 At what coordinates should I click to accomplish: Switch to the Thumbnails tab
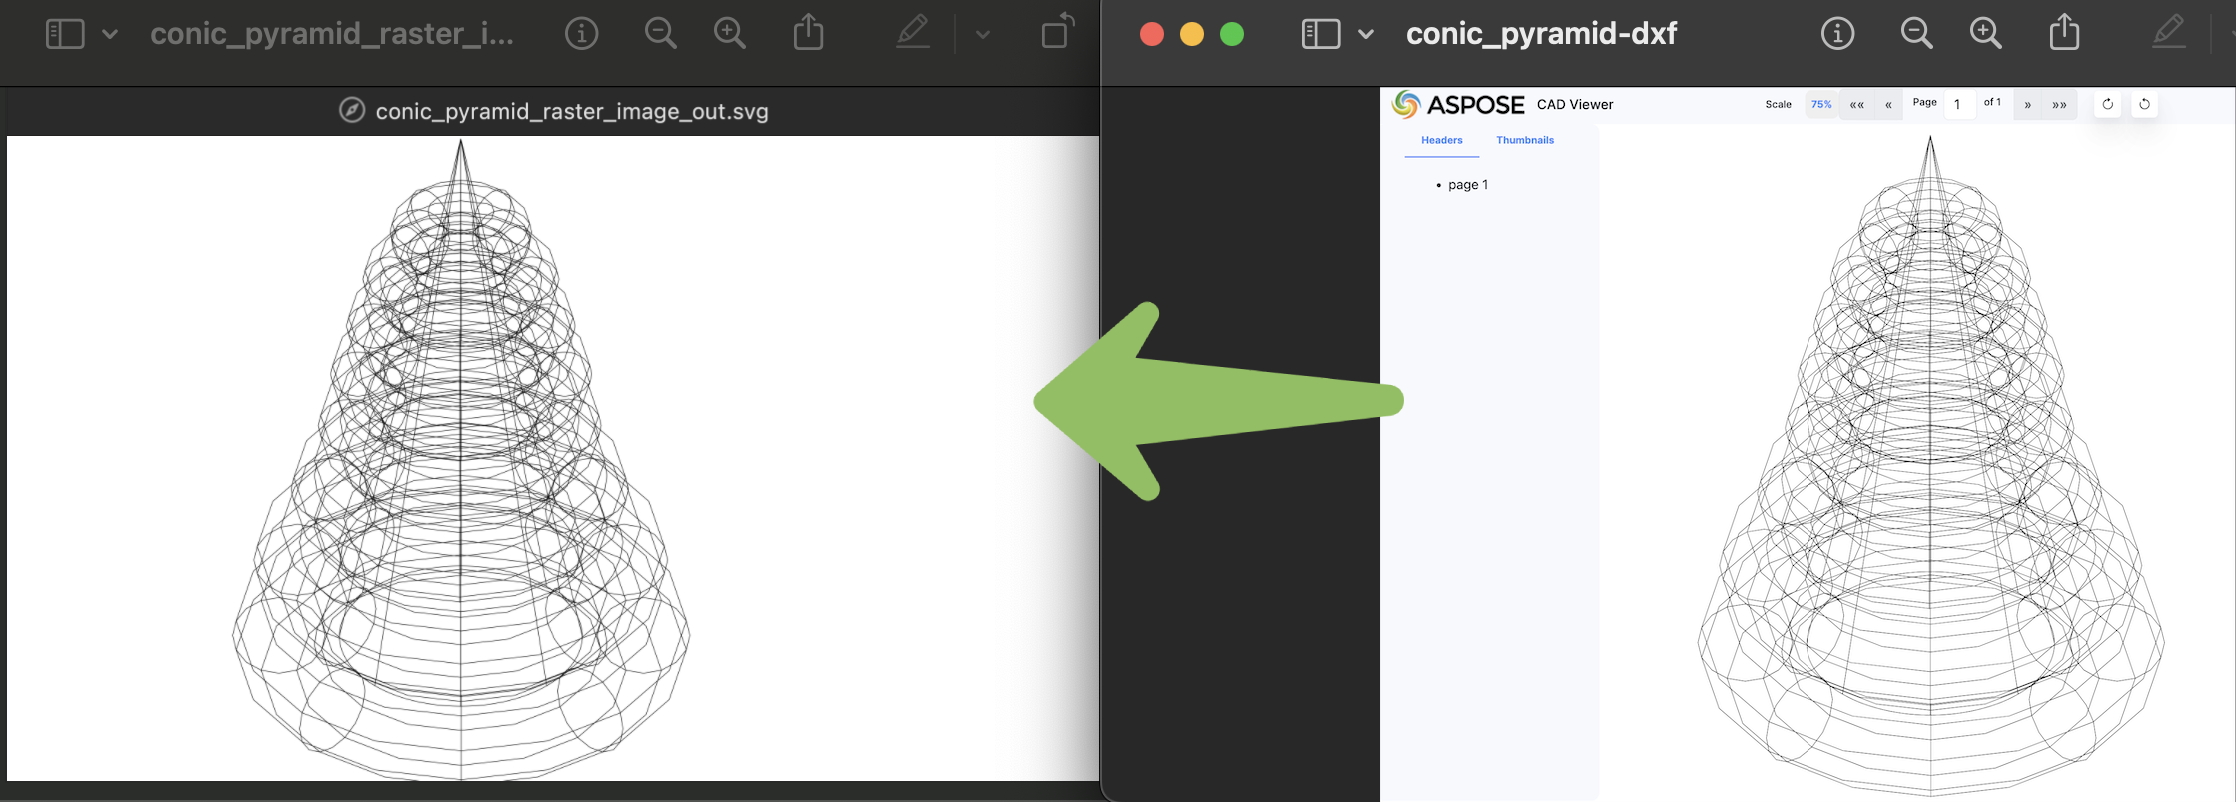click(x=1525, y=140)
